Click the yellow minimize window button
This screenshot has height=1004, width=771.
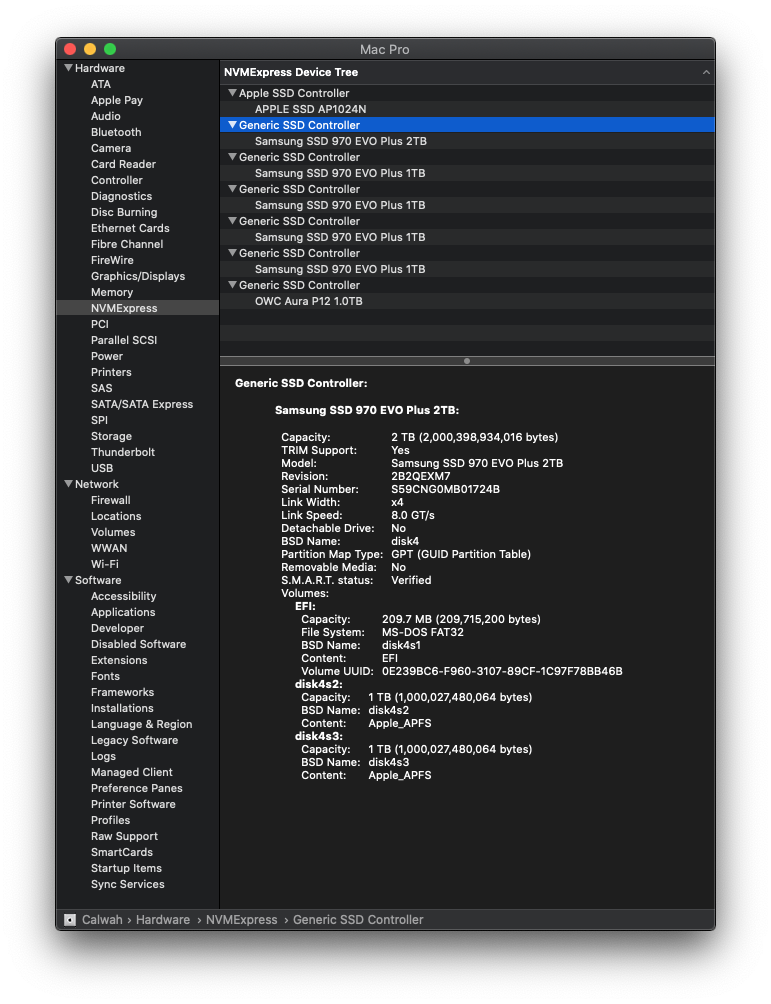tap(90, 49)
